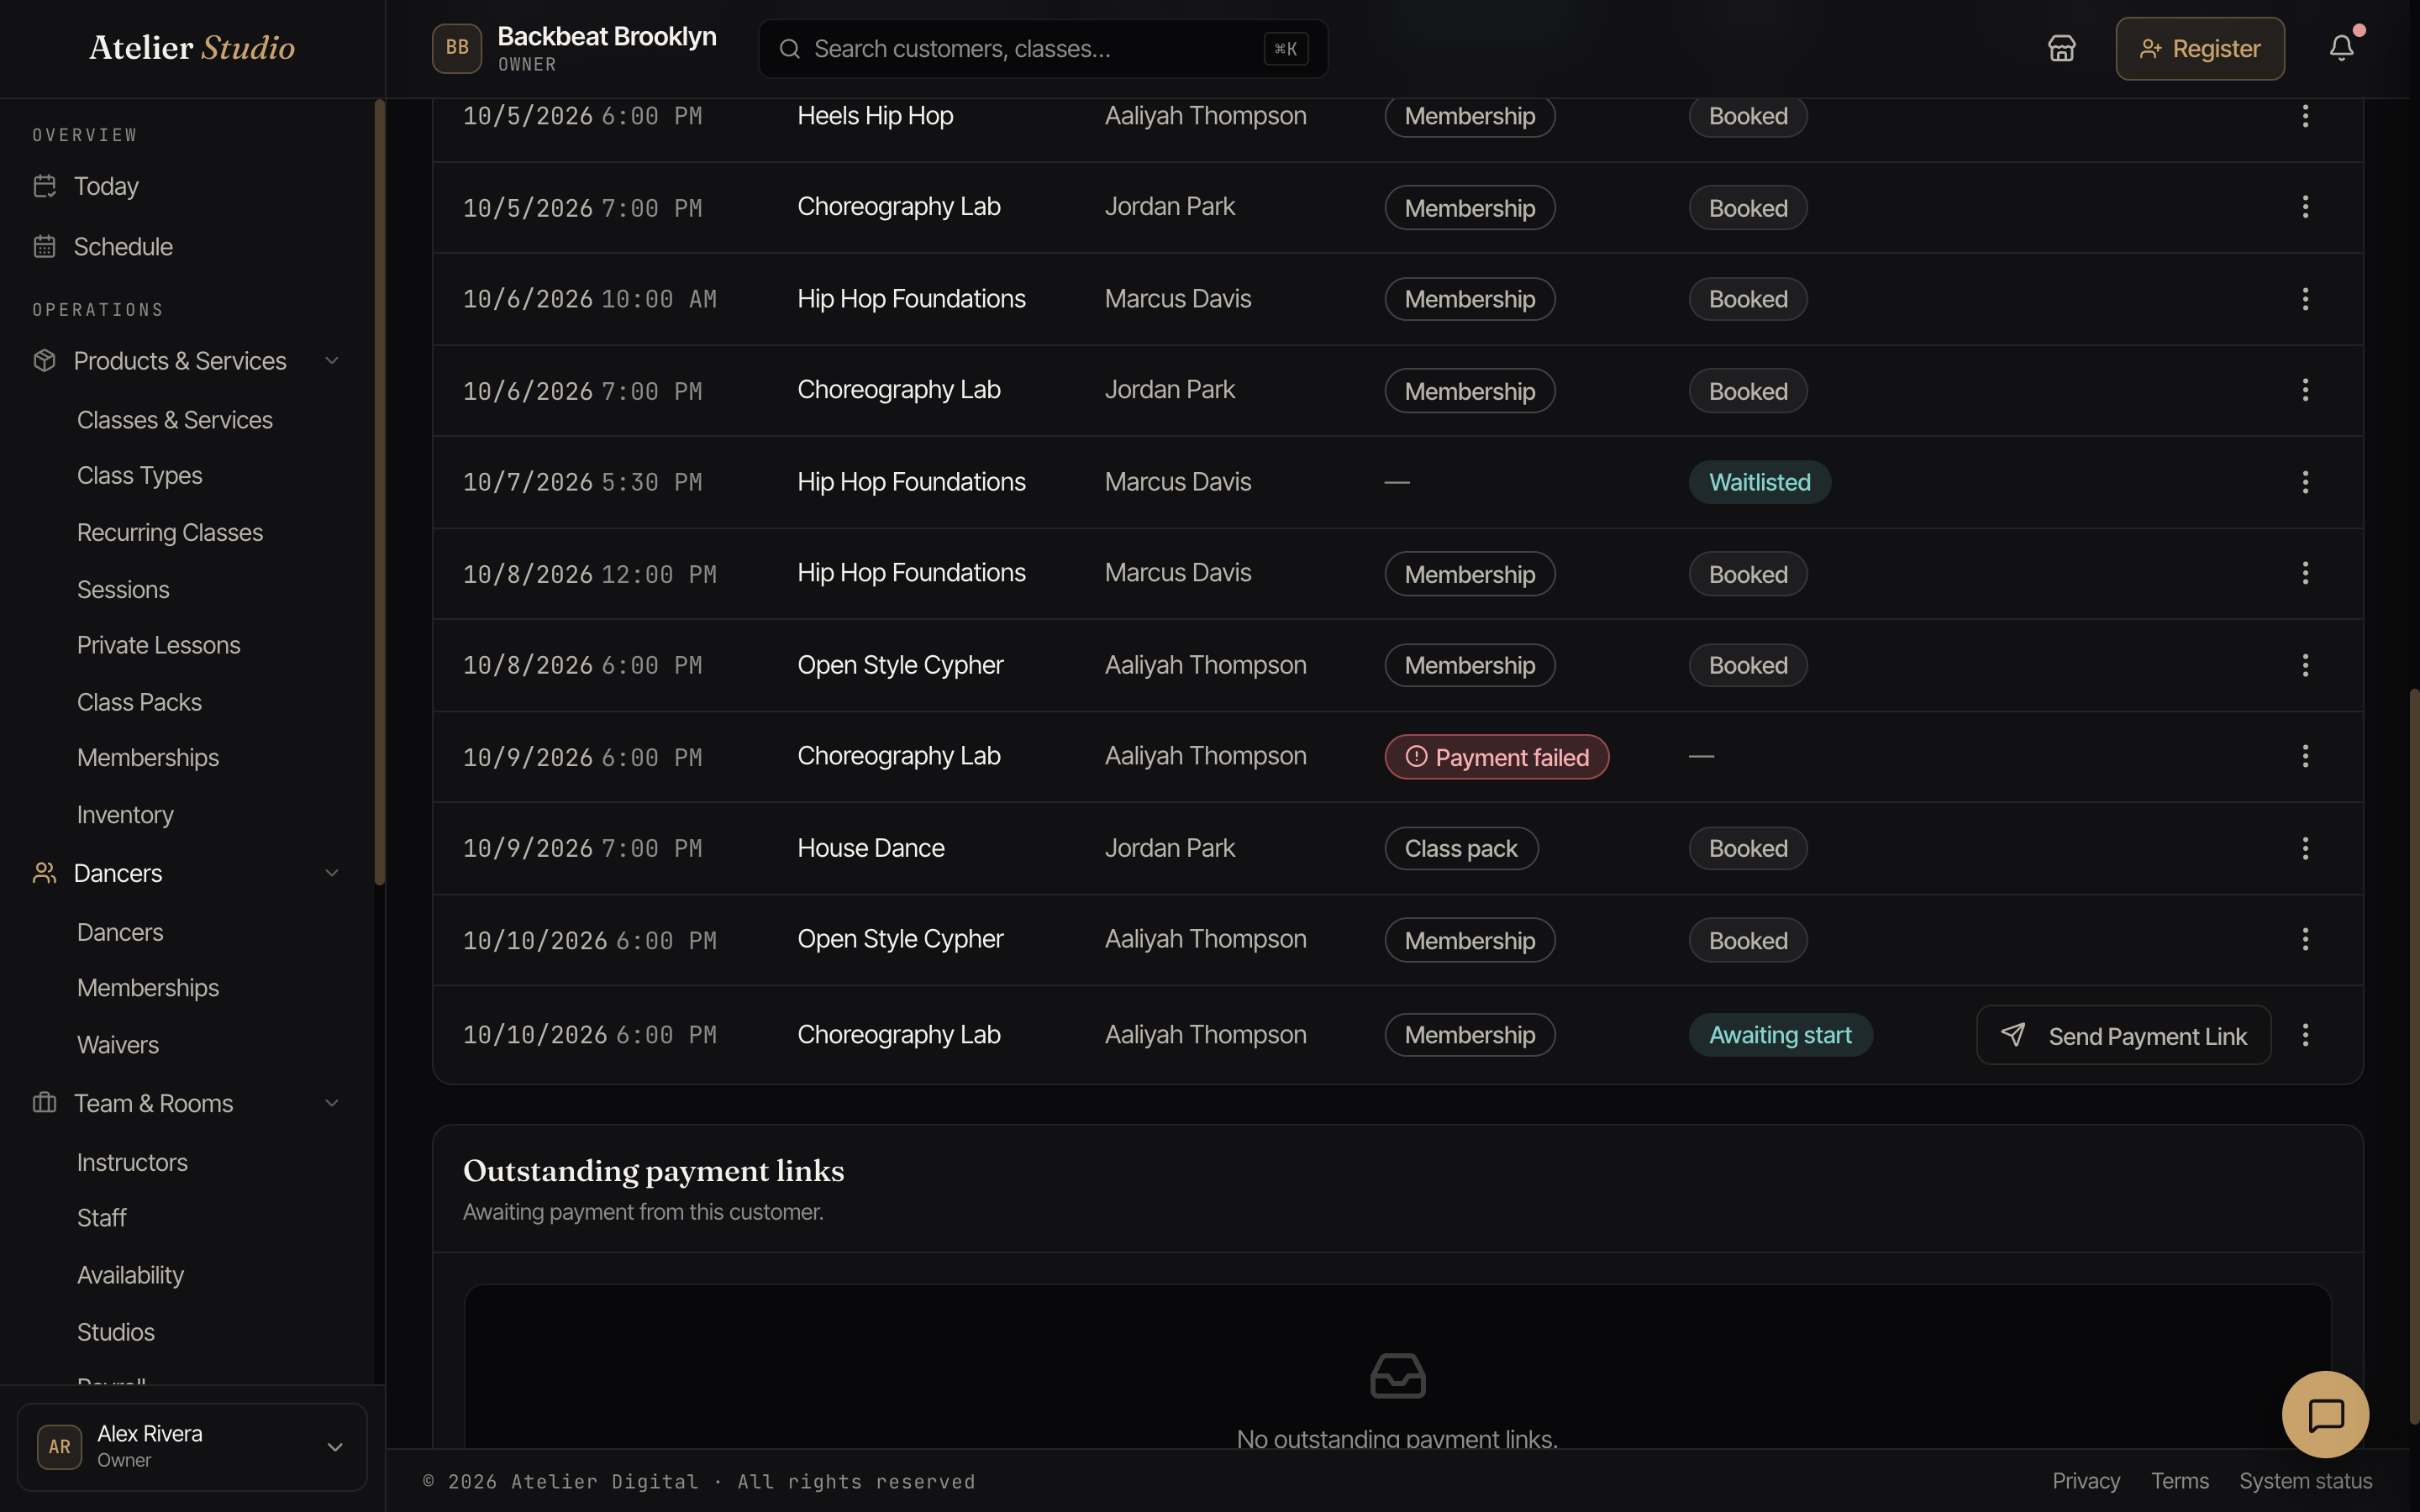Collapse the Dancers sidebar section

[x=332, y=873]
